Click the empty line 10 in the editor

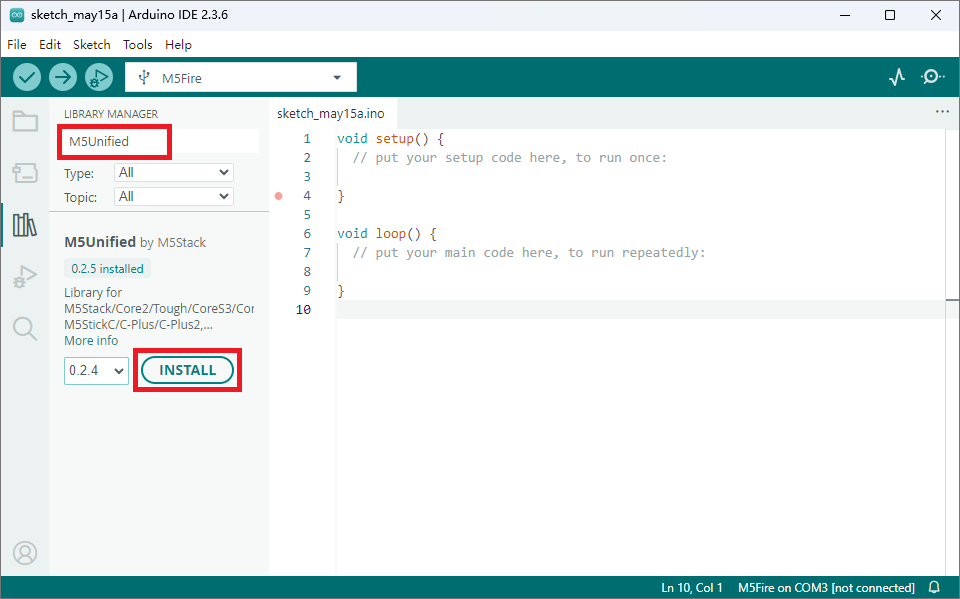(641, 310)
